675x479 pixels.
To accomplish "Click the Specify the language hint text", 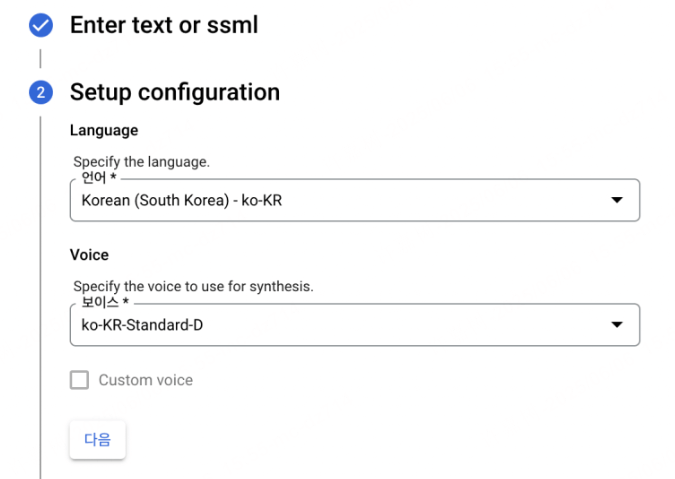I will click(141, 162).
